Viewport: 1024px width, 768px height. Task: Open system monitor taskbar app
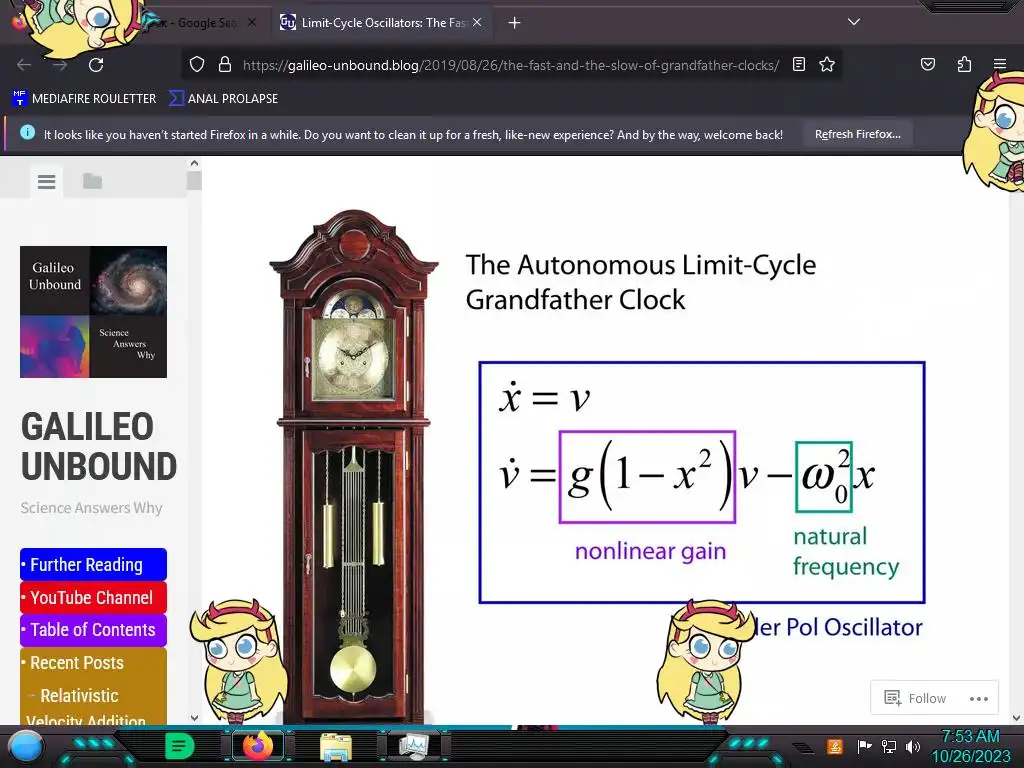[413, 746]
